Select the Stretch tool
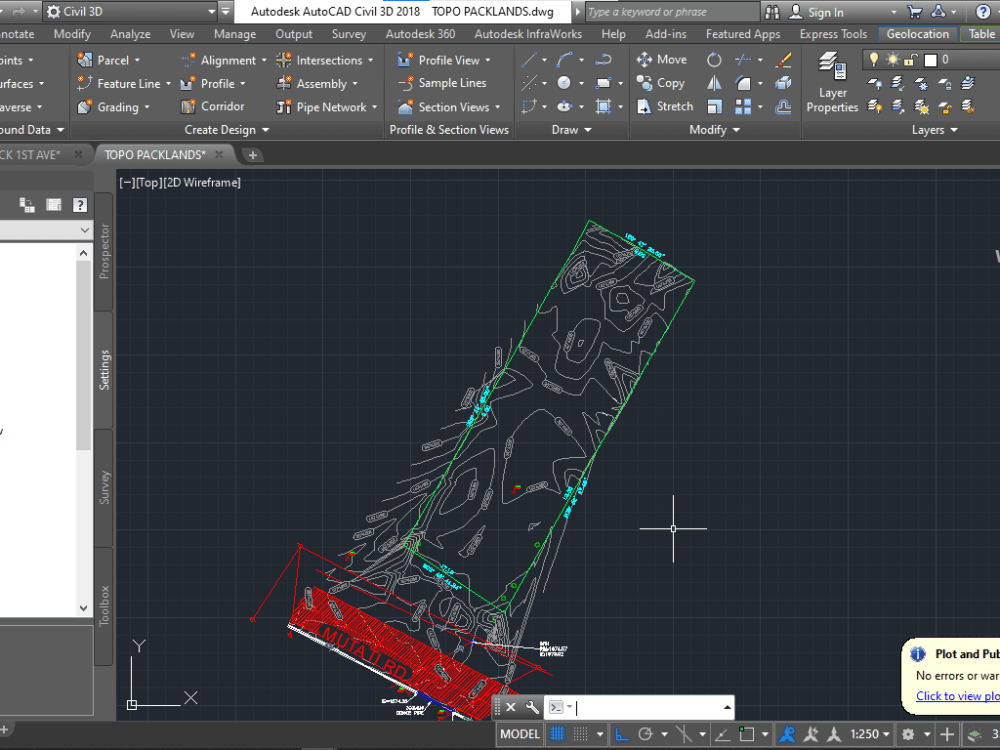The height and width of the screenshot is (750, 1000). click(x=665, y=107)
